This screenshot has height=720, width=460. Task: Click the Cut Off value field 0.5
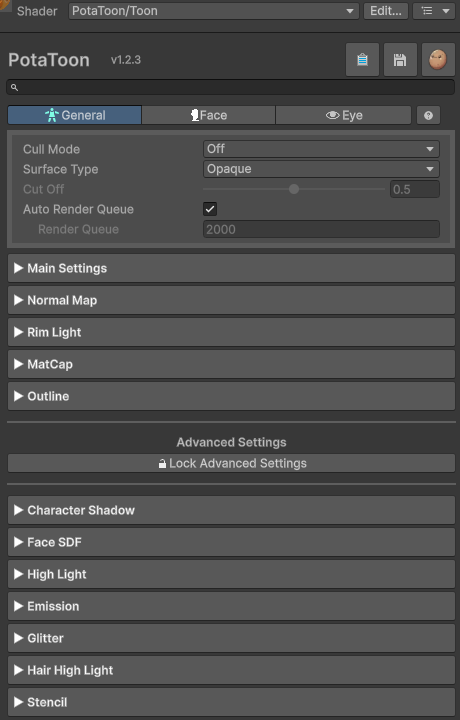coord(415,189)
